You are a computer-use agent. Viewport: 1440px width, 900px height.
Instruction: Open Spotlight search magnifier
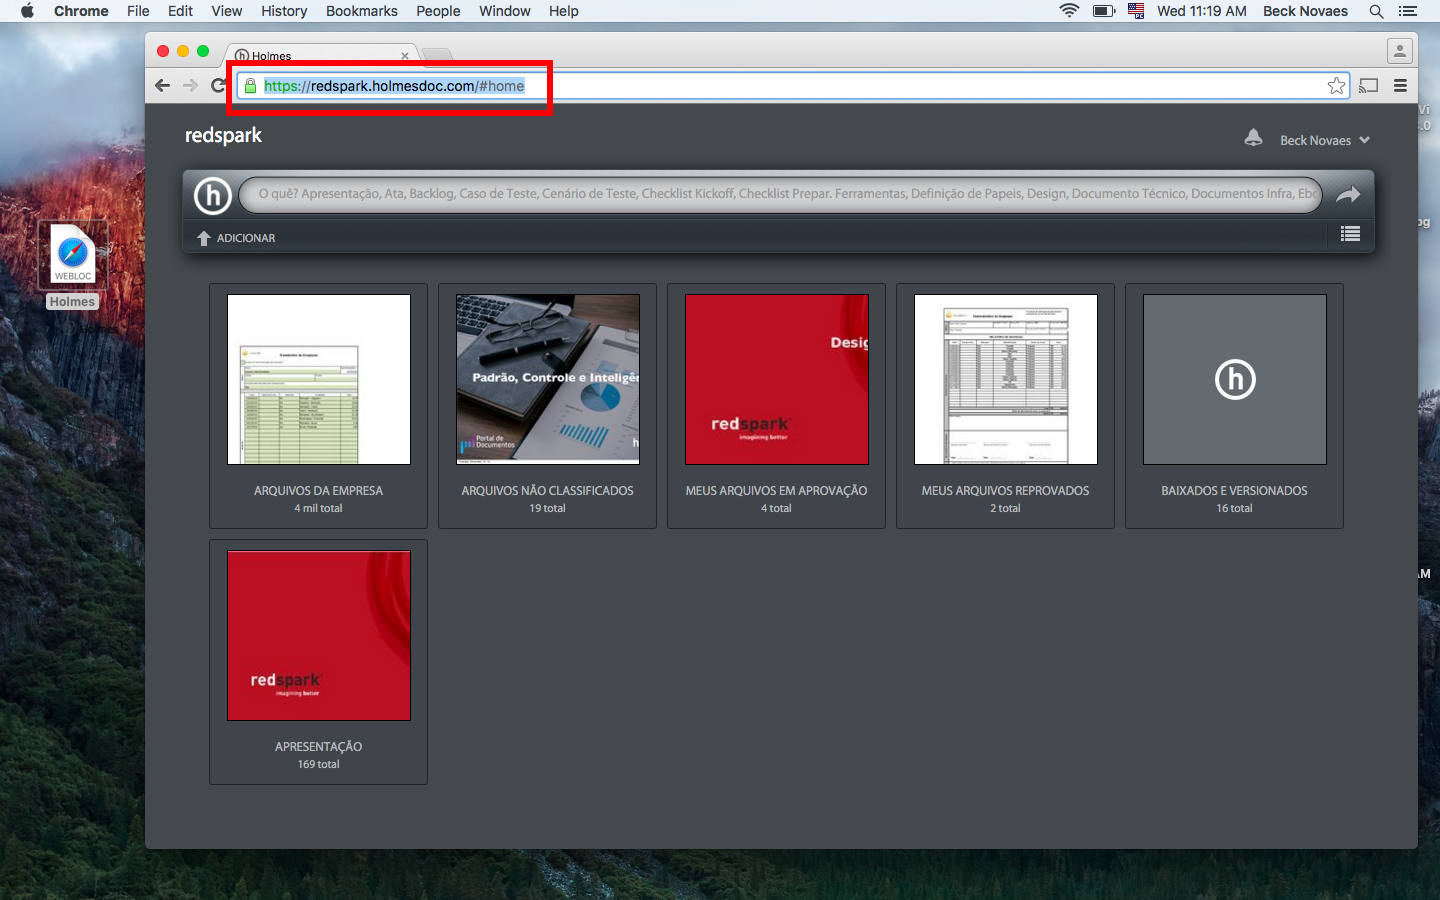[x=1376, y=11]
